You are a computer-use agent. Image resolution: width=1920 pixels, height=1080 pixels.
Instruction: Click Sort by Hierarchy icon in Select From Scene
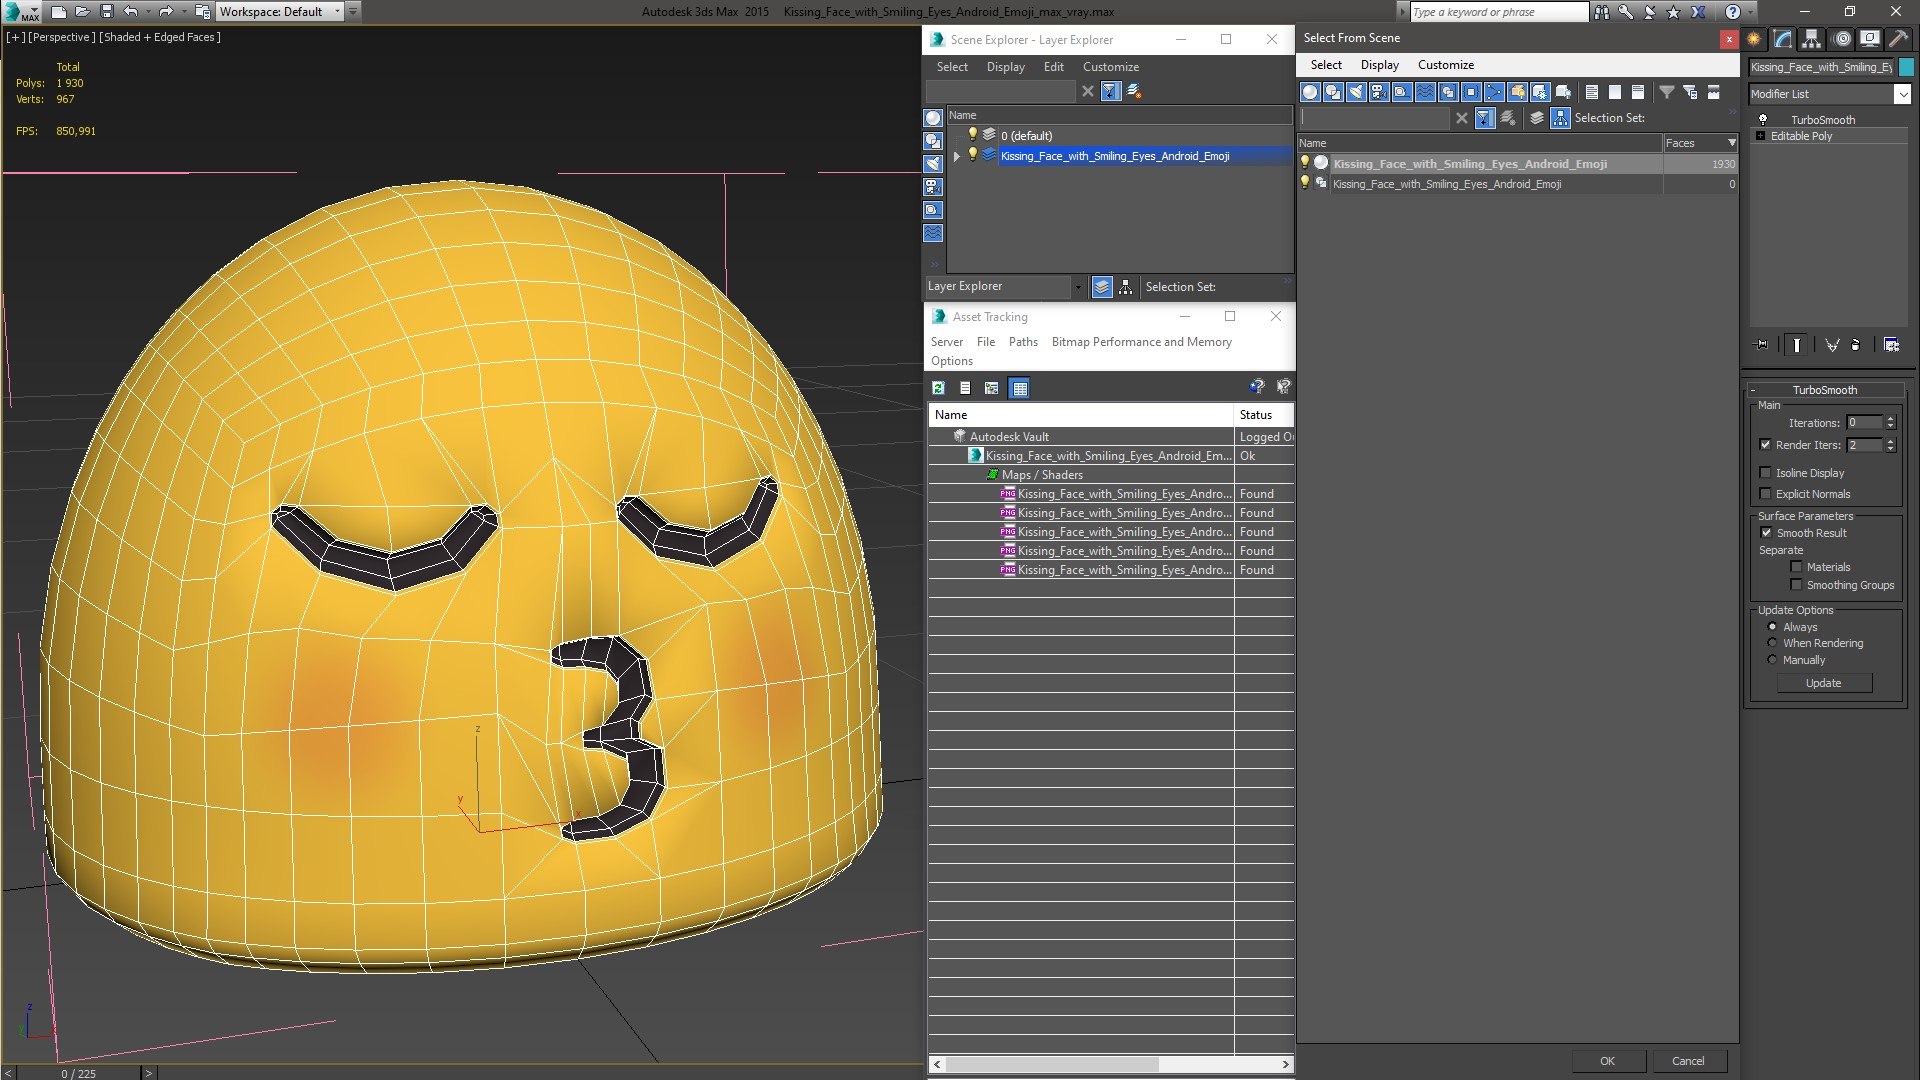click(1561, 118)
